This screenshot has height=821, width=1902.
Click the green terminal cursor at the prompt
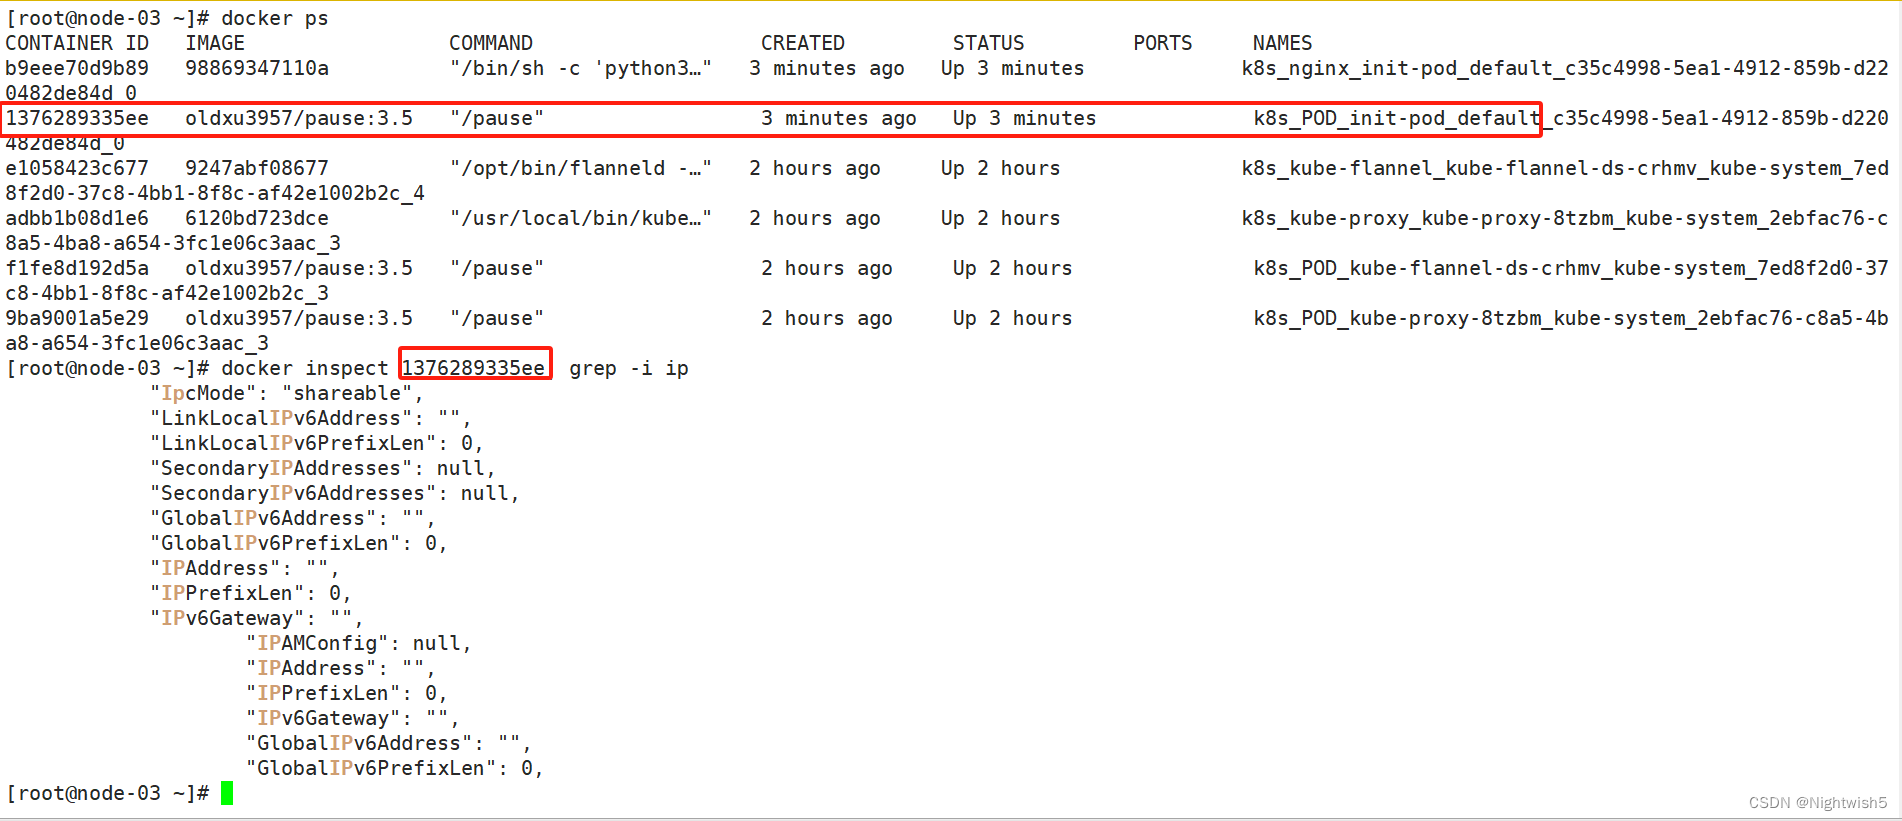227,793
